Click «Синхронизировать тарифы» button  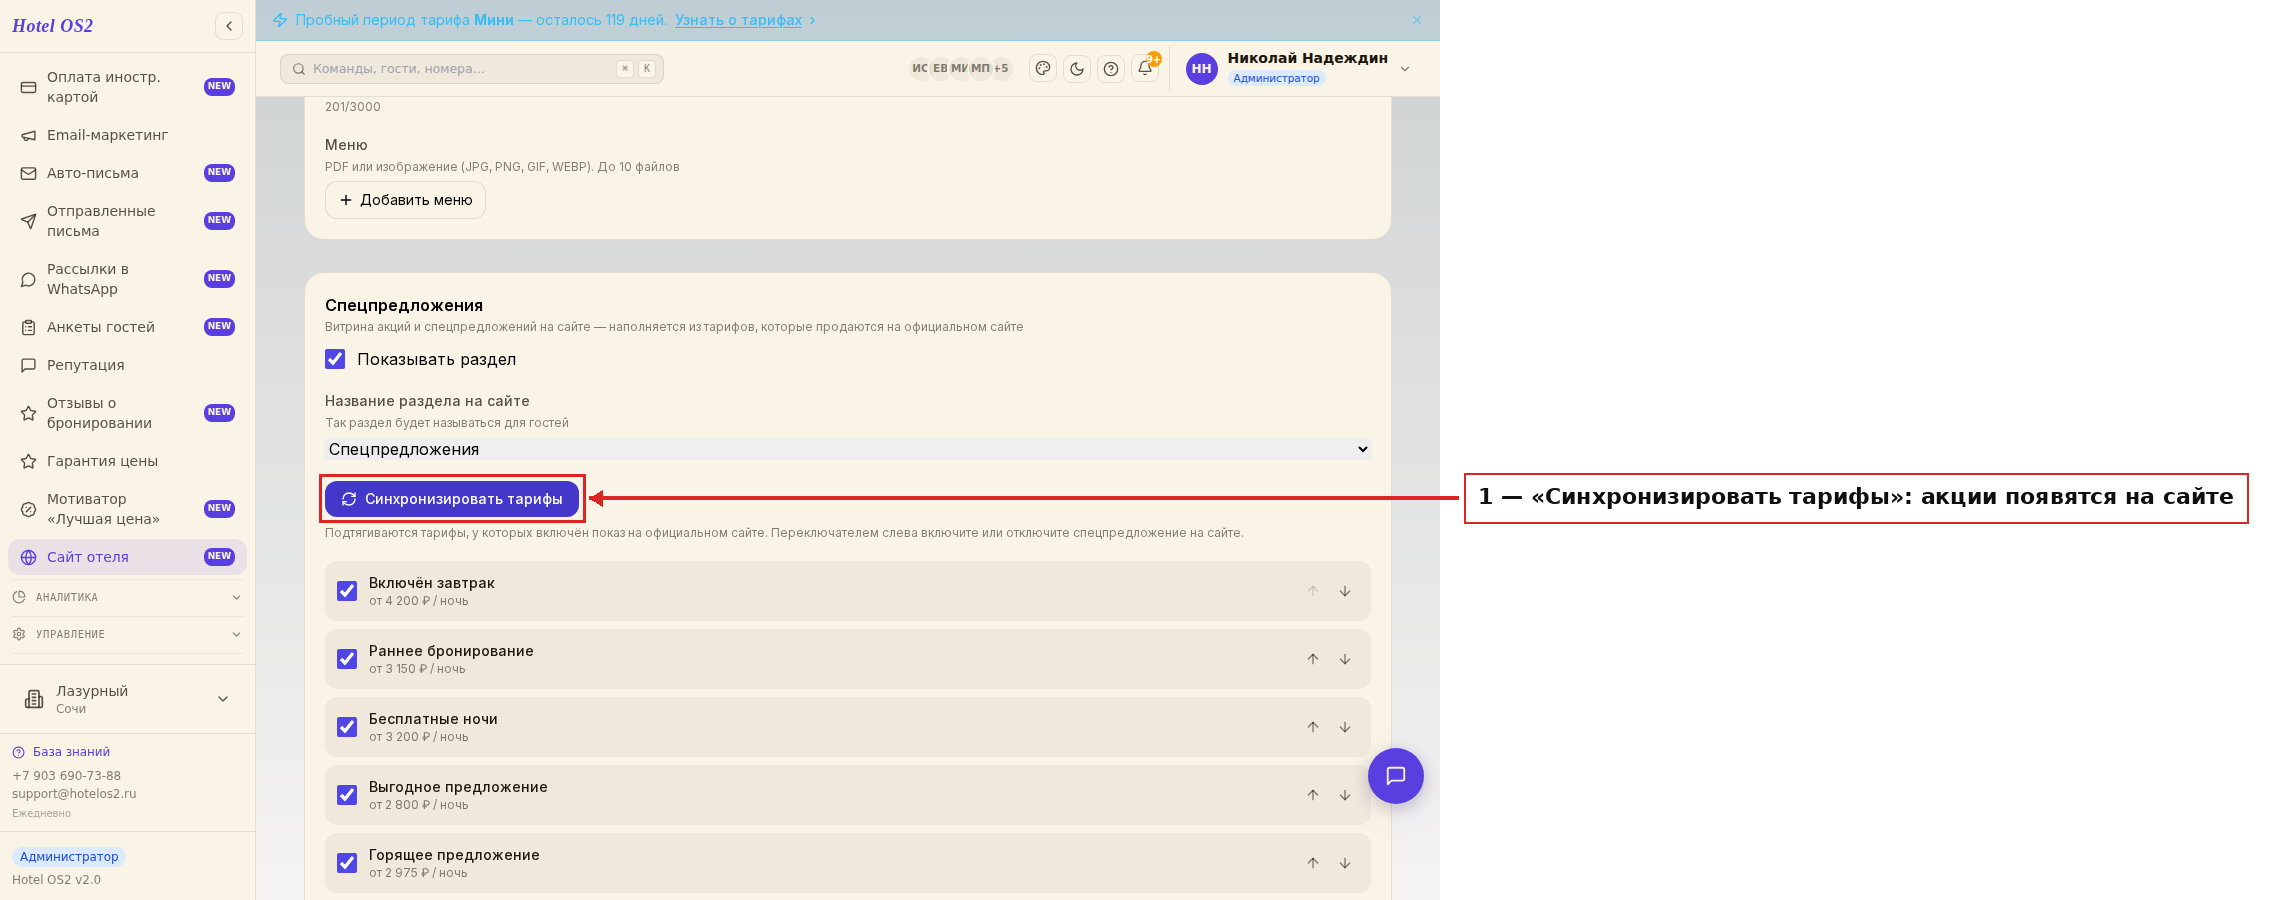point(452,499)
